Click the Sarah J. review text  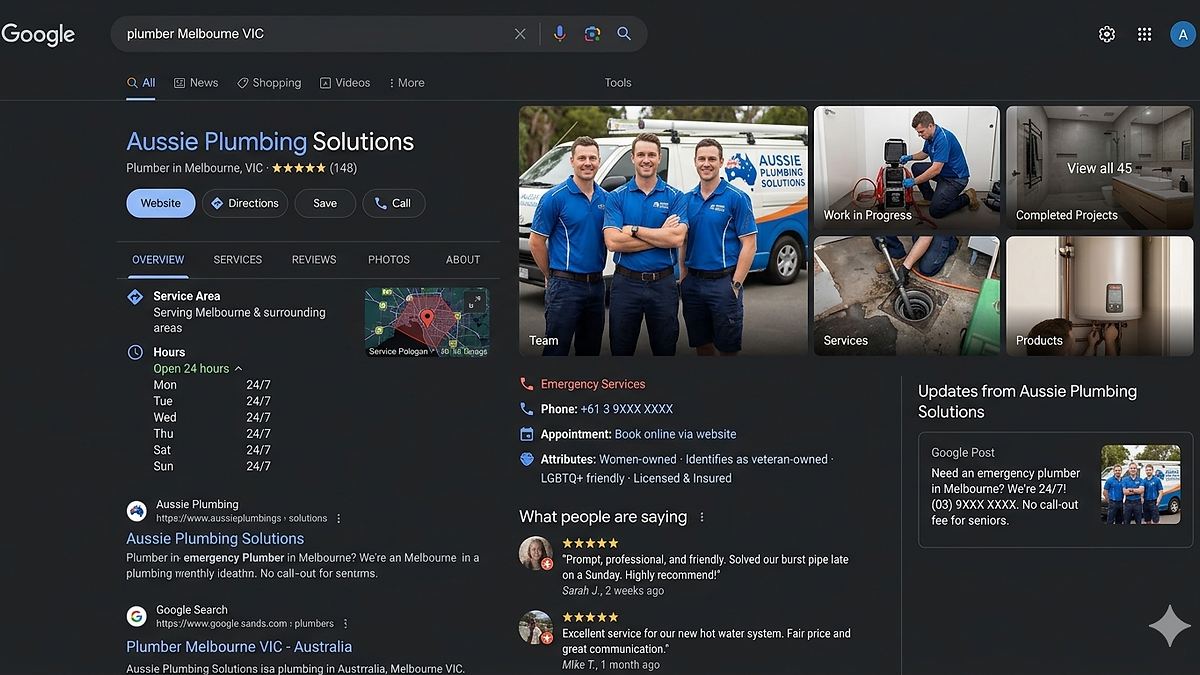(x=705, y=568)
